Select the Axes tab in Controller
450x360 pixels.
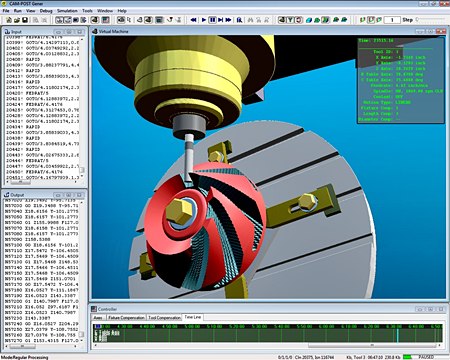[98, 318]
